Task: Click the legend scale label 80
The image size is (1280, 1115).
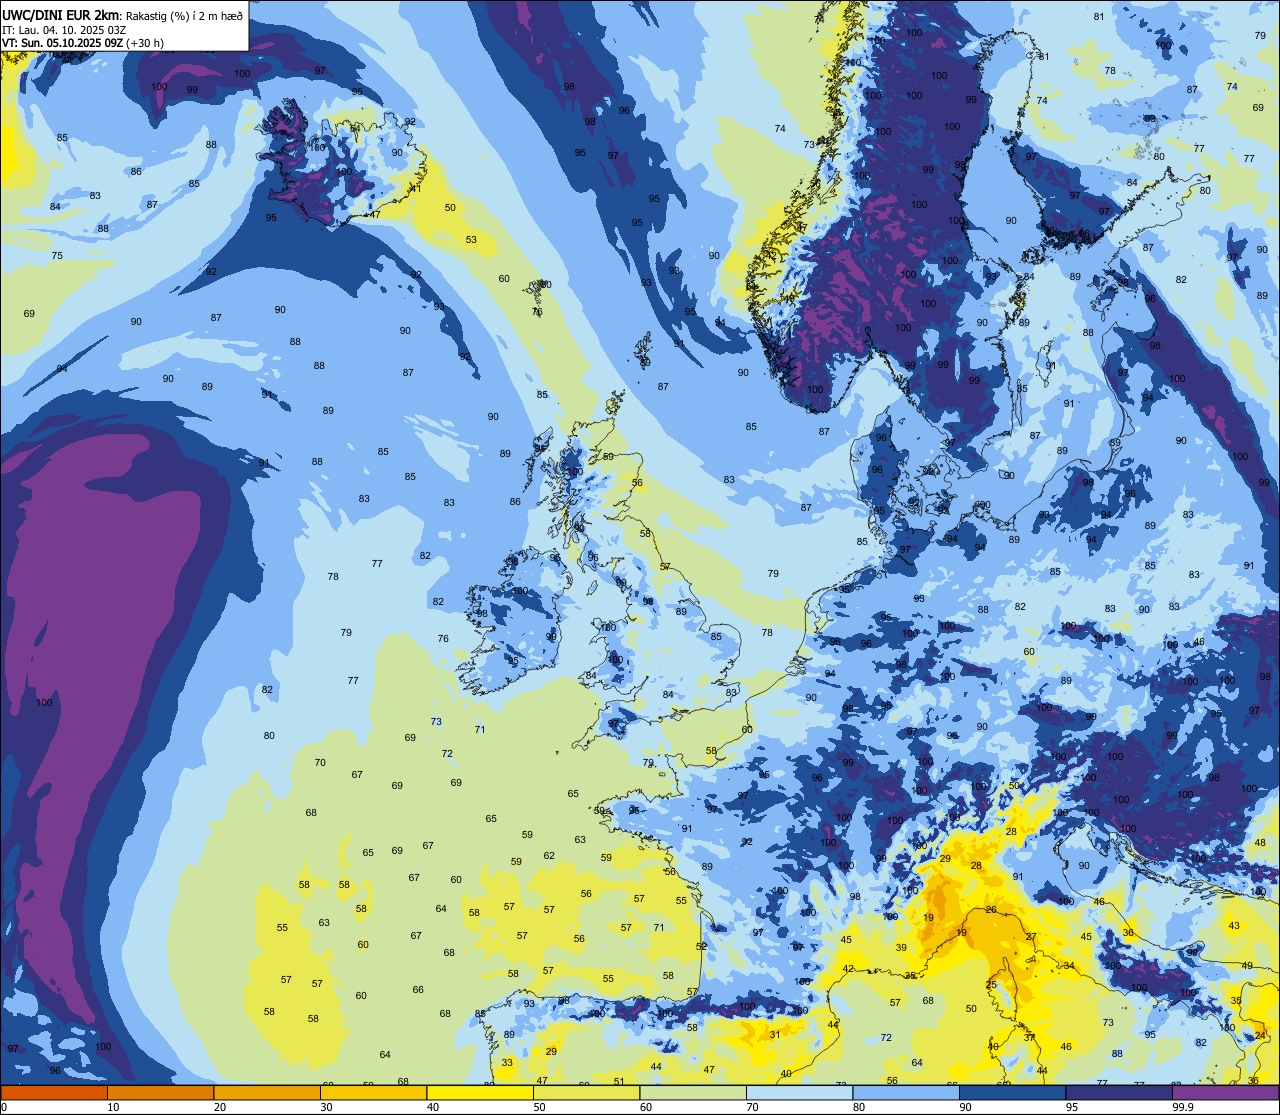Action: [859, 1107]
